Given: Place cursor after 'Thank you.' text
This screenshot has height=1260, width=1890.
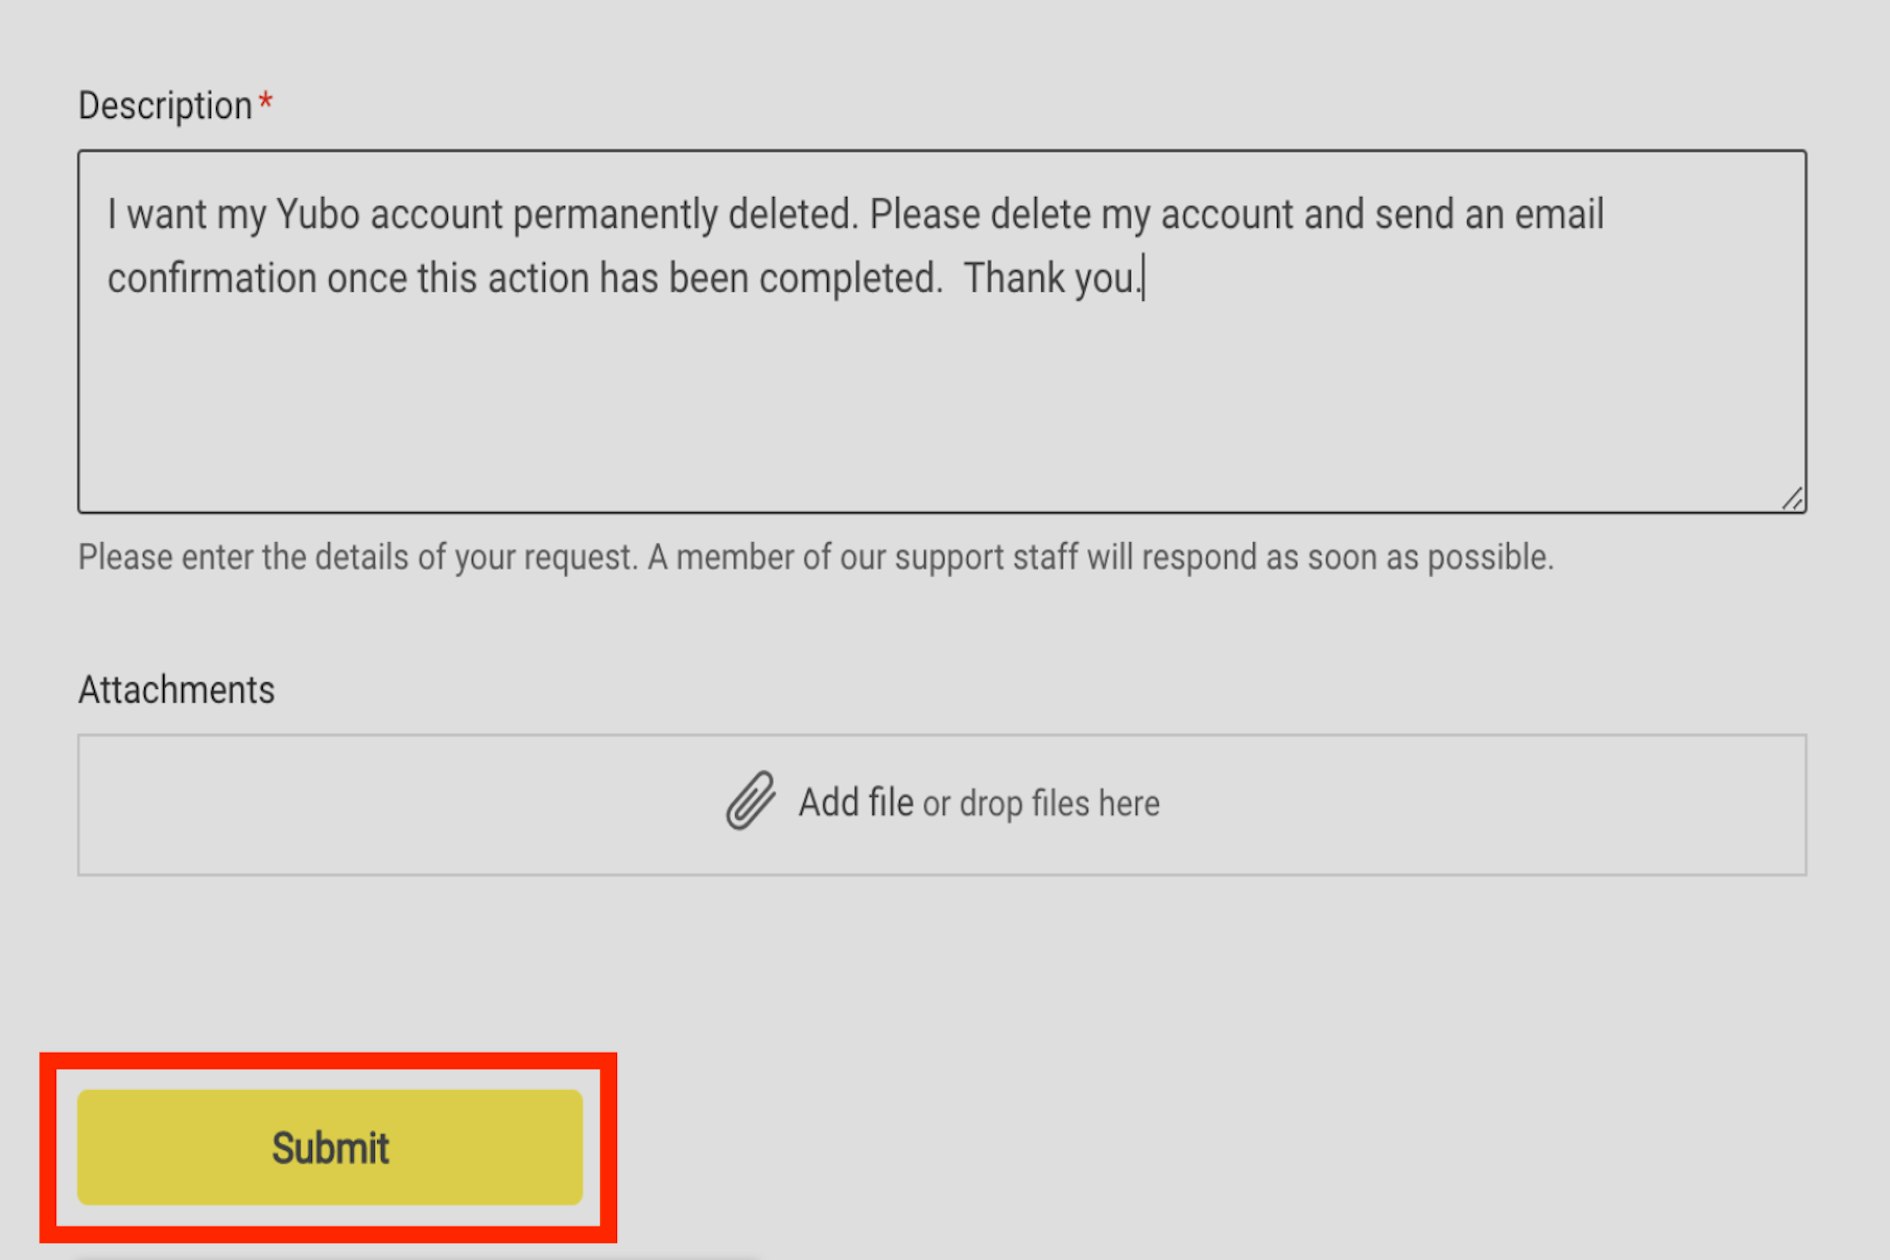Looking at the screenshot, I should point(1144,279).
